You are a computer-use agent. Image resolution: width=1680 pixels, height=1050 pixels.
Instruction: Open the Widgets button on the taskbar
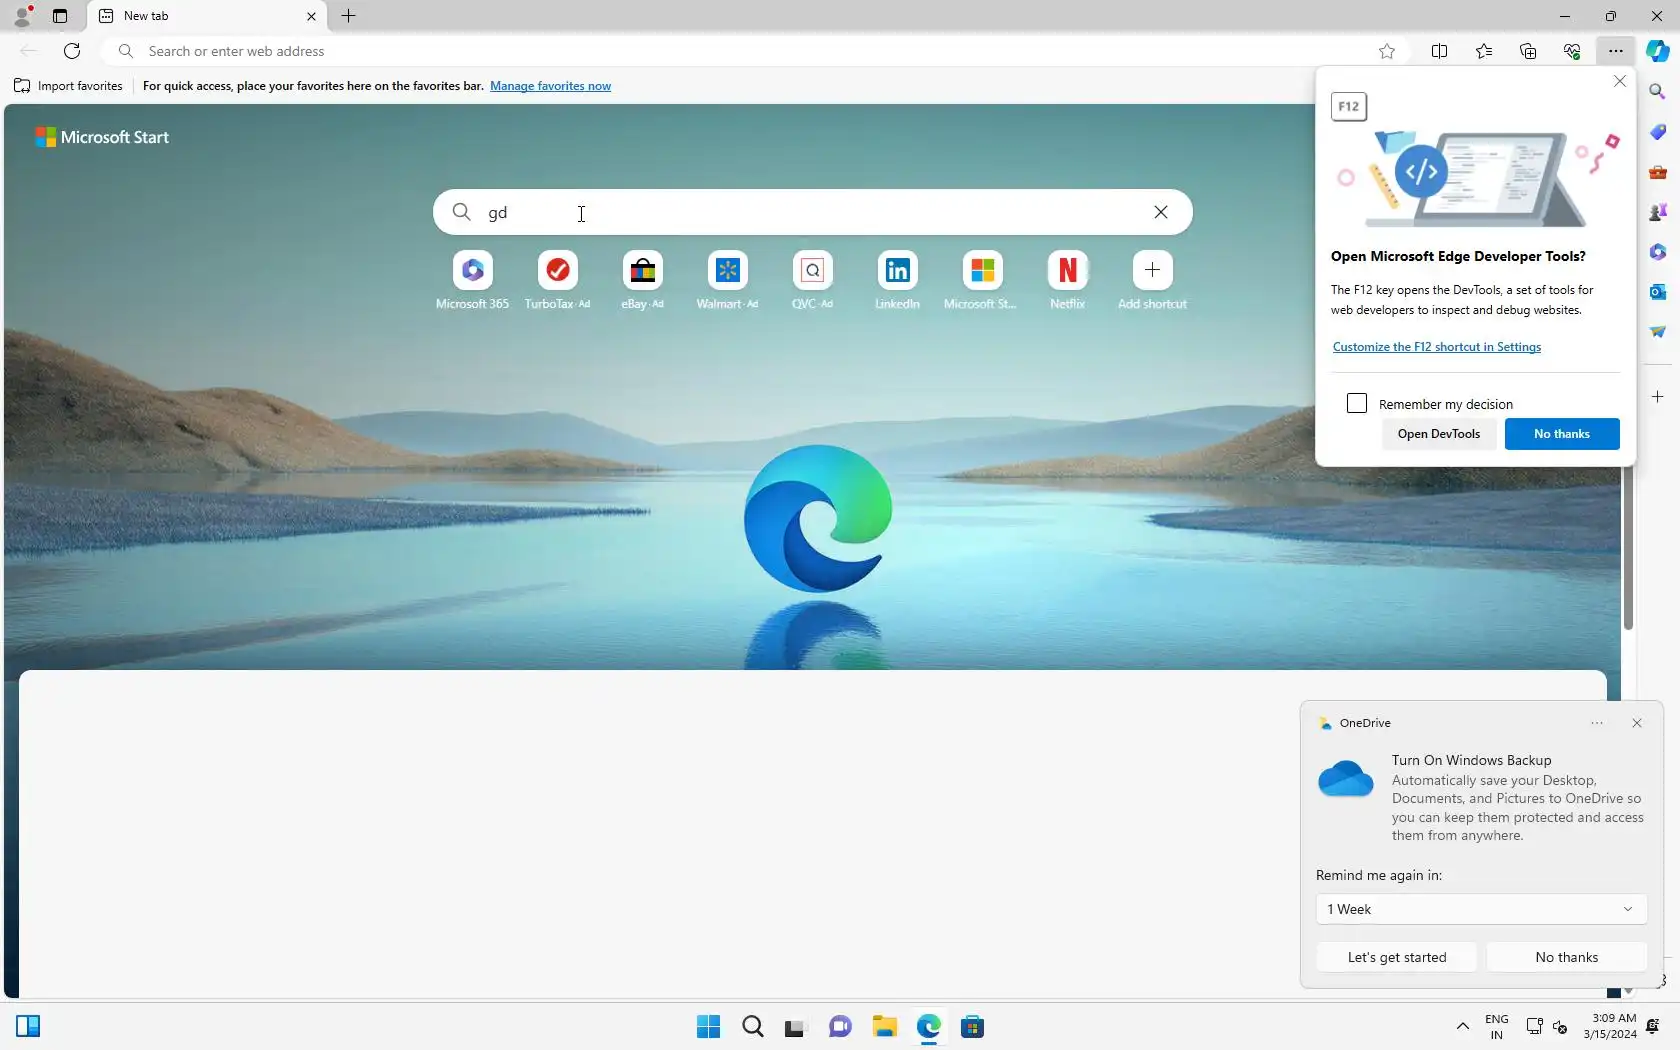[28, 1026]
